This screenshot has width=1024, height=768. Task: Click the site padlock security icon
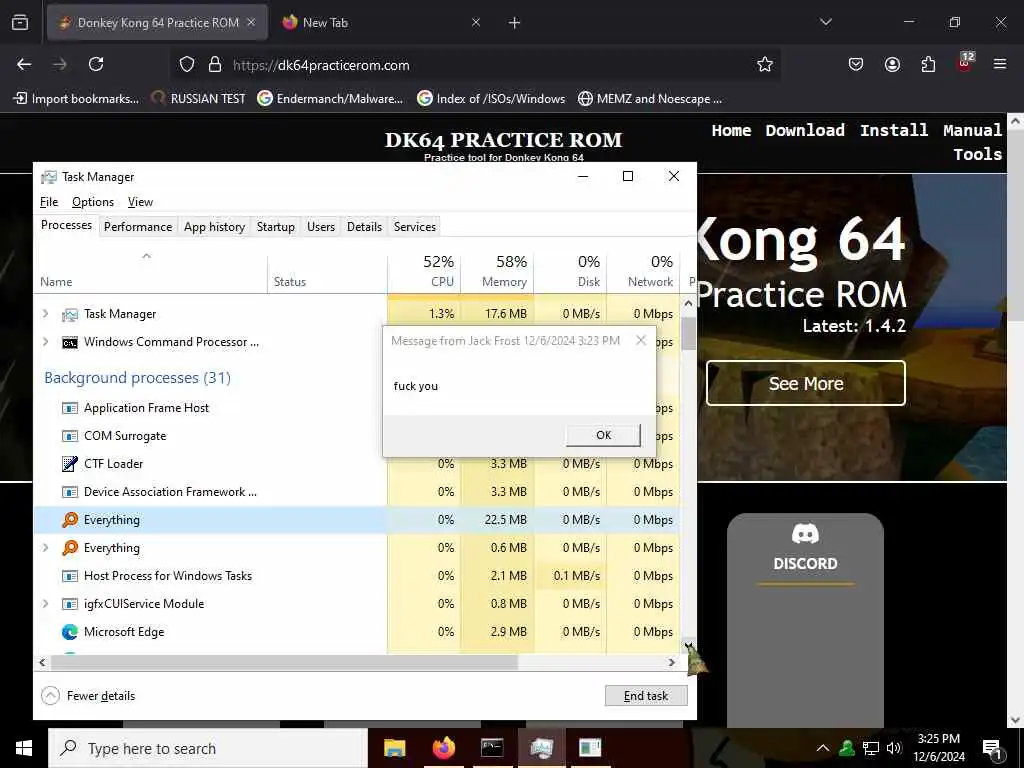tap(214, 65)
